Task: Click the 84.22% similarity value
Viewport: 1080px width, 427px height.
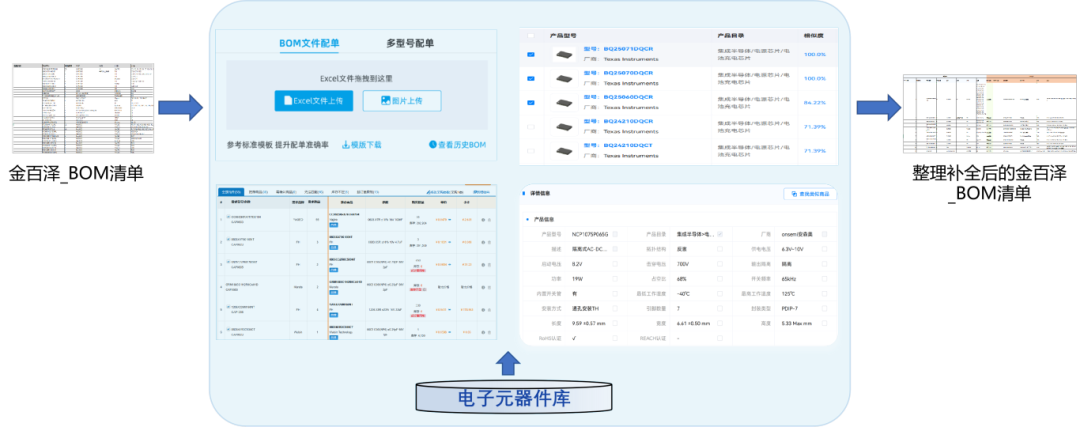Action: coord(815,103)
